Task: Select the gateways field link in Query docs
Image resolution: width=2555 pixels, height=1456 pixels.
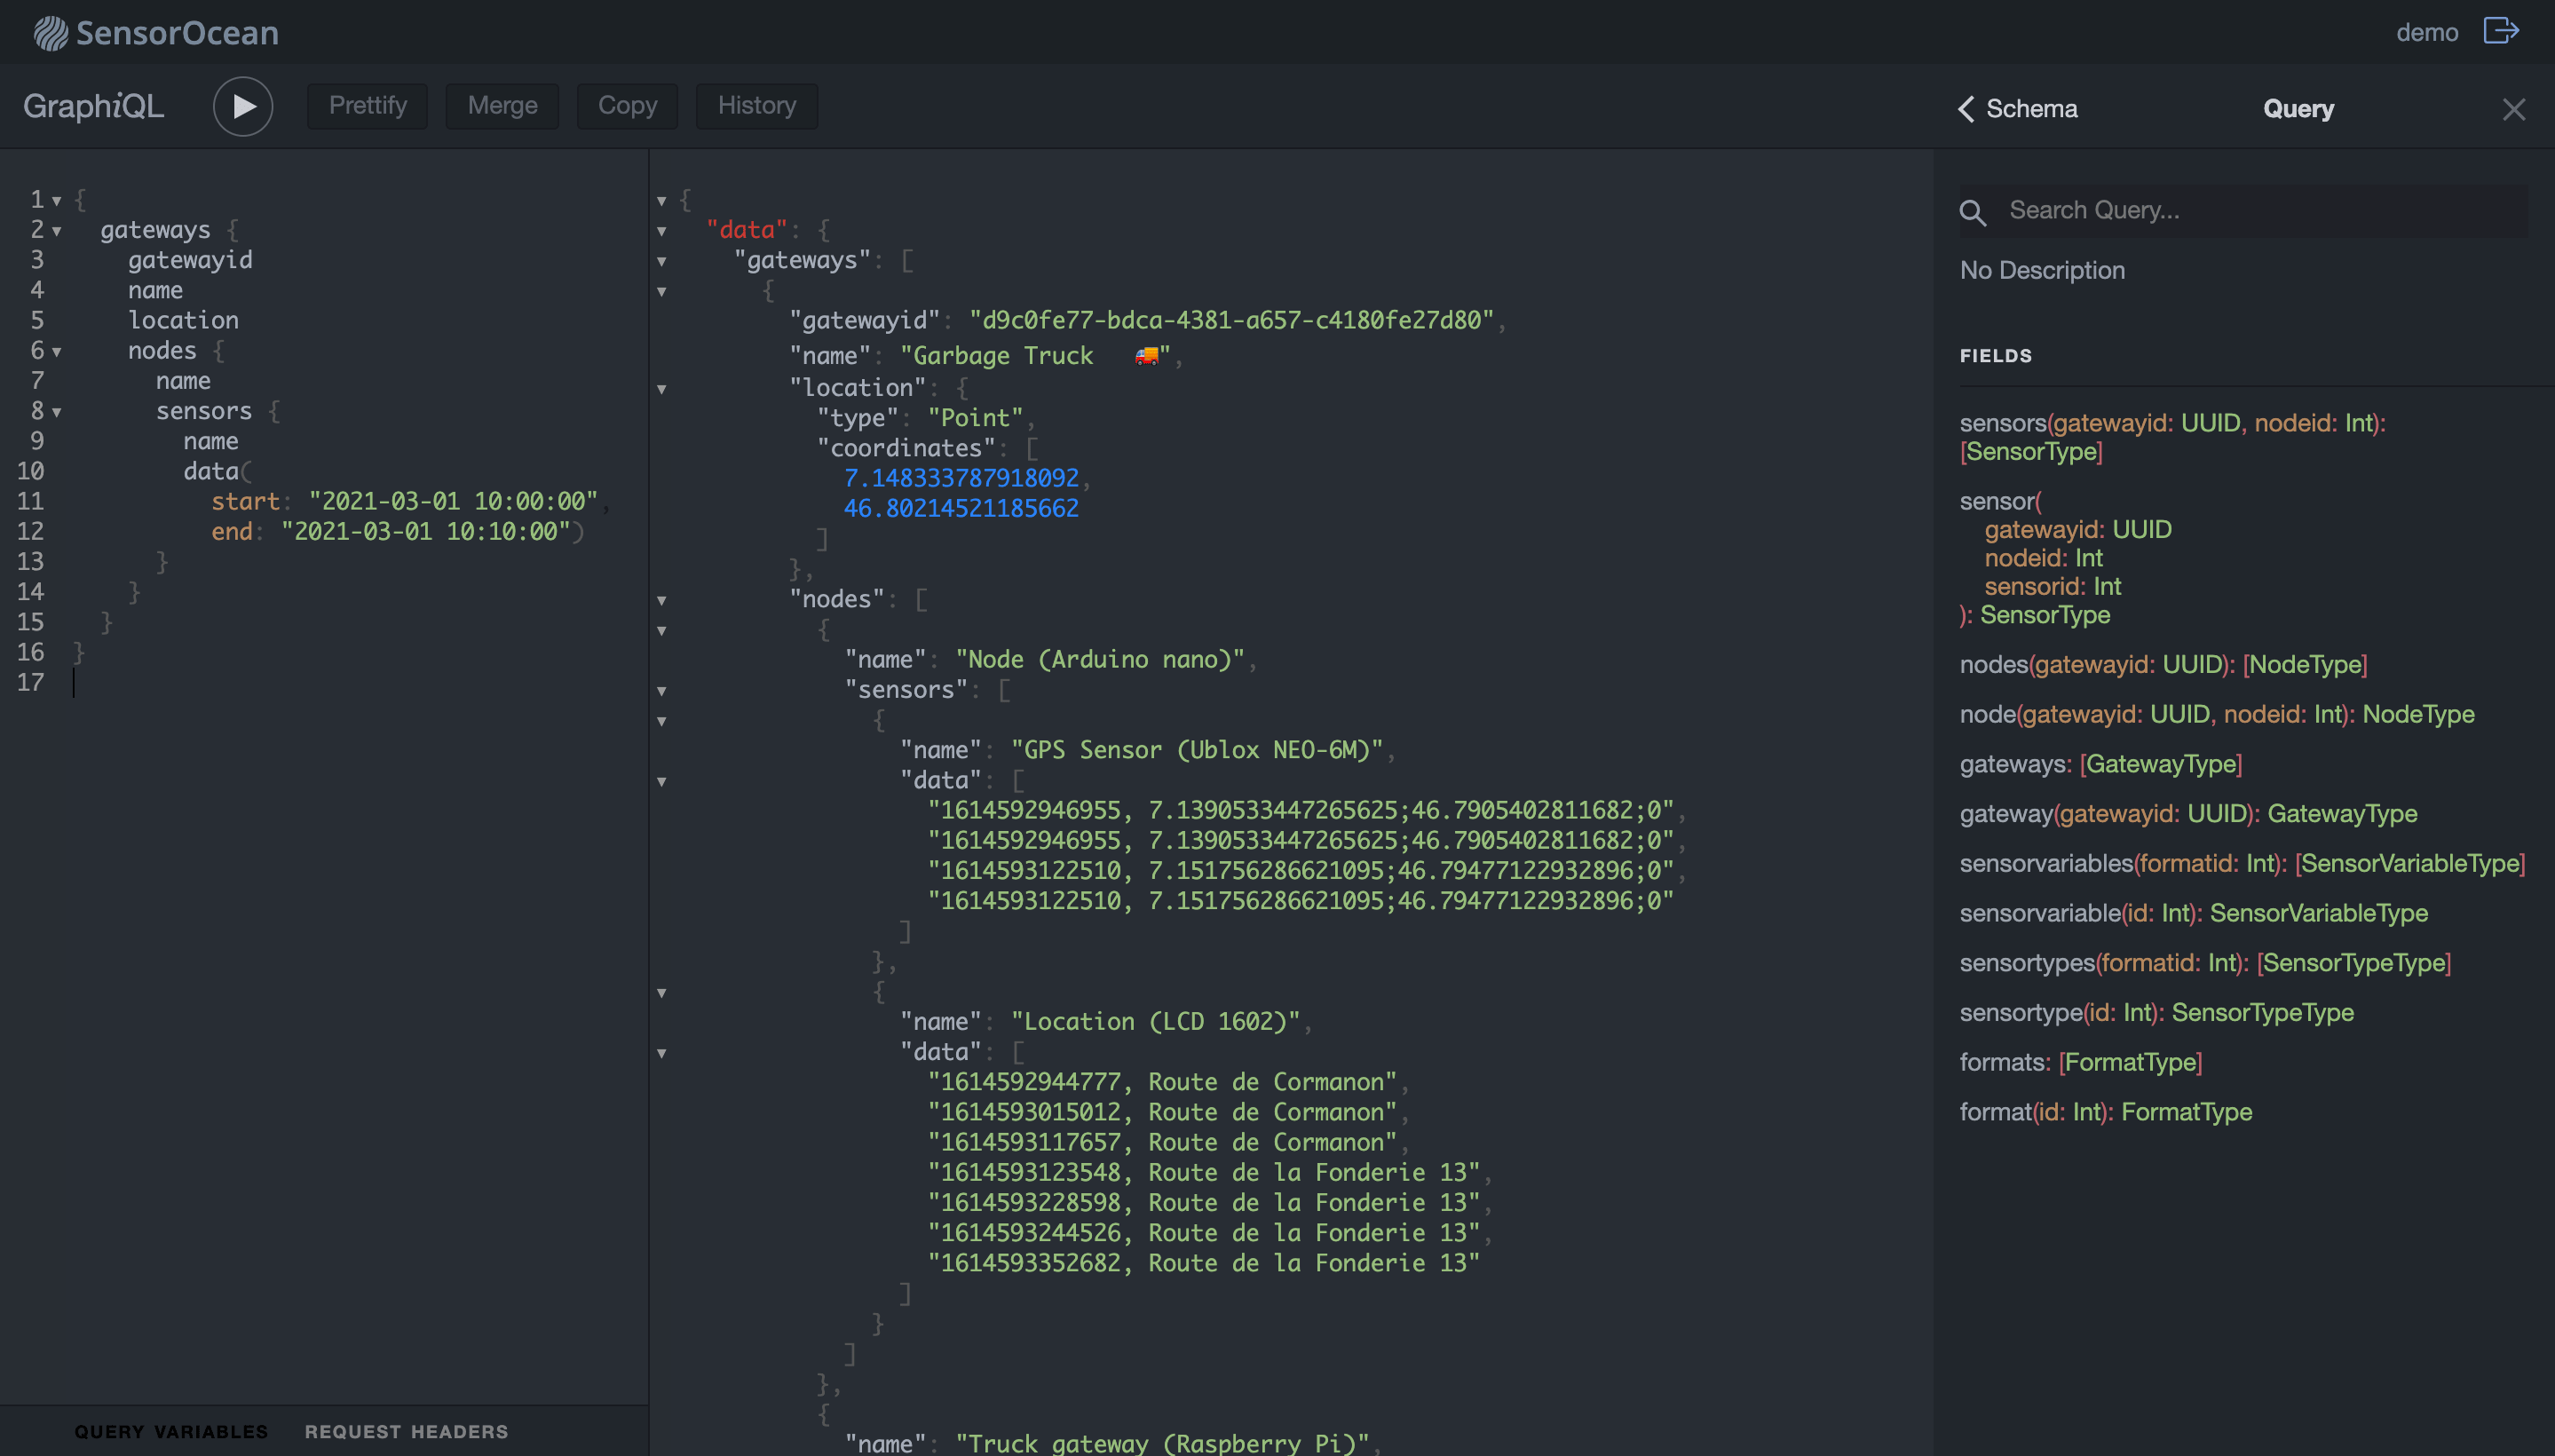Action: coord(2010,763)
